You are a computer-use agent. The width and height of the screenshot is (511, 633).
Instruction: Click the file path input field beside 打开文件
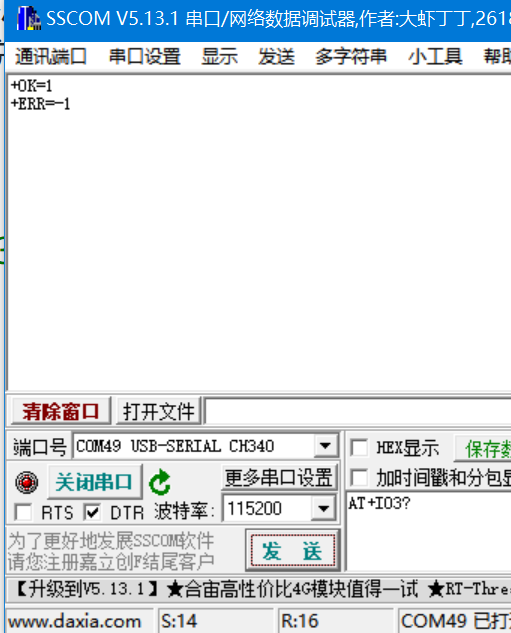pyautogui.click(x=358, y=411)
